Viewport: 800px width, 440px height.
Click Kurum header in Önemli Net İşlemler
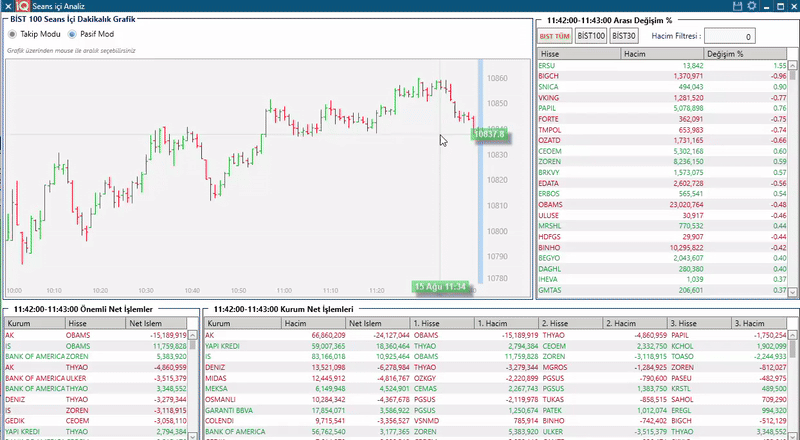tap(35, 323)
